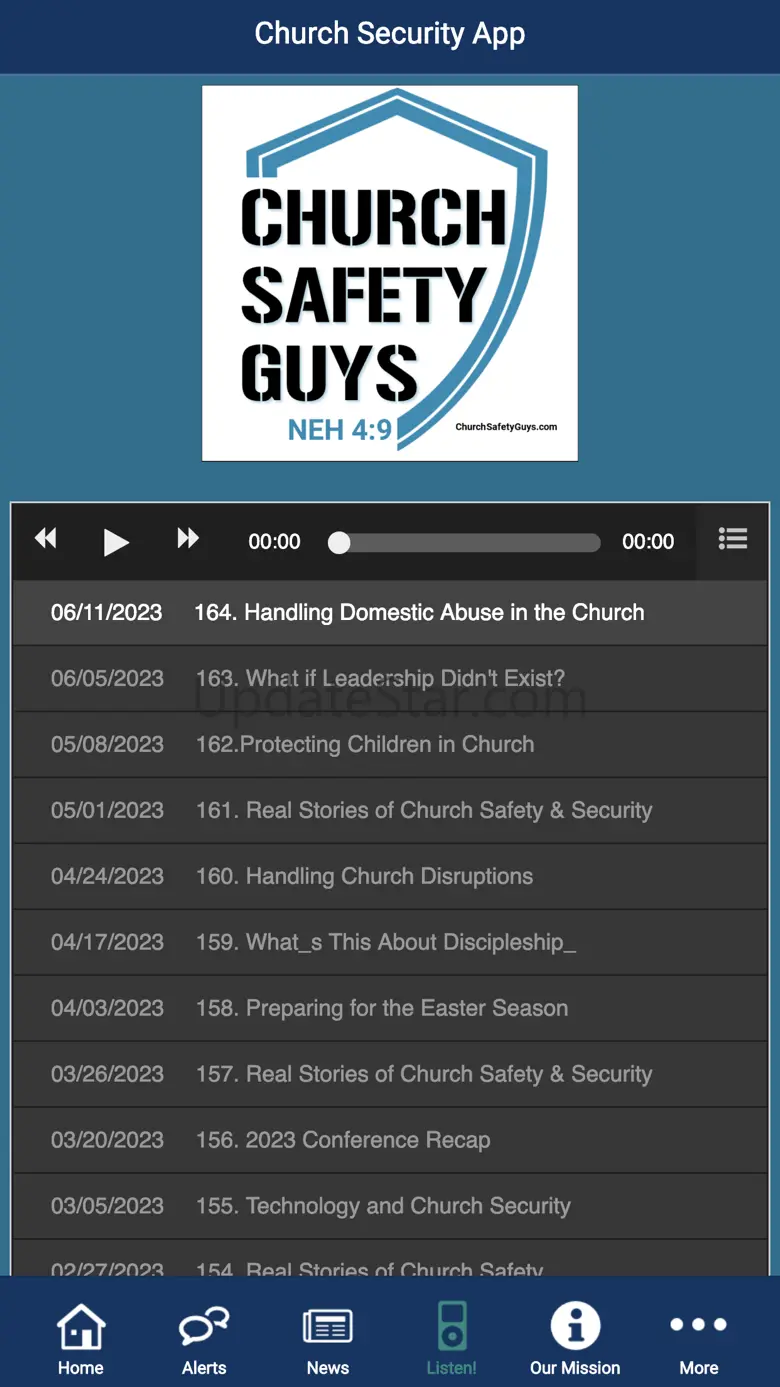The width and height of the screenshot is (780, 1387).
Task: Click the elapsed time 00:00 left of slider
Action: click(x=274, y=542)
